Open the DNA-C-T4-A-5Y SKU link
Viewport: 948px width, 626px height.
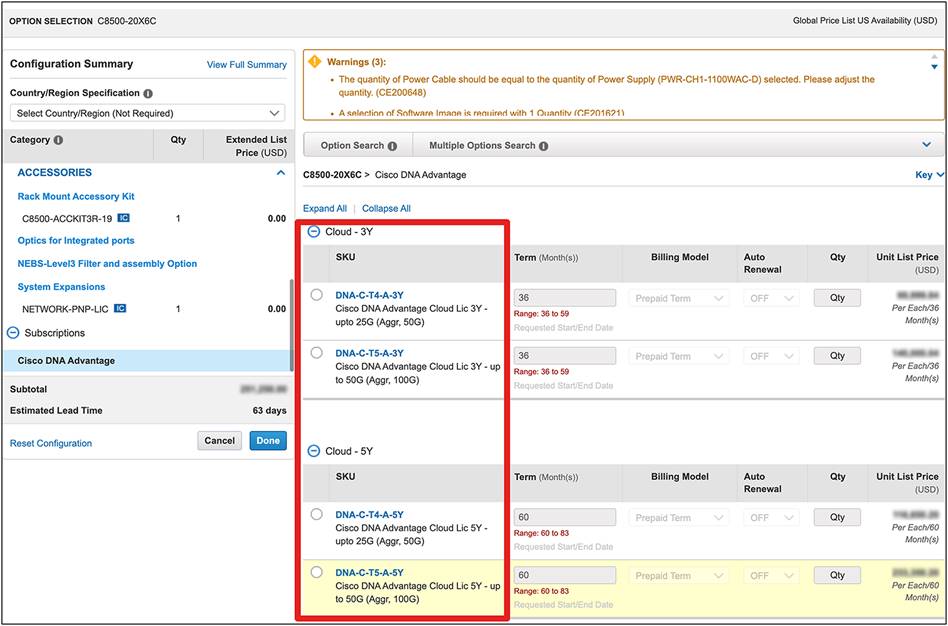pyautogui.click(x=369, y=515)
